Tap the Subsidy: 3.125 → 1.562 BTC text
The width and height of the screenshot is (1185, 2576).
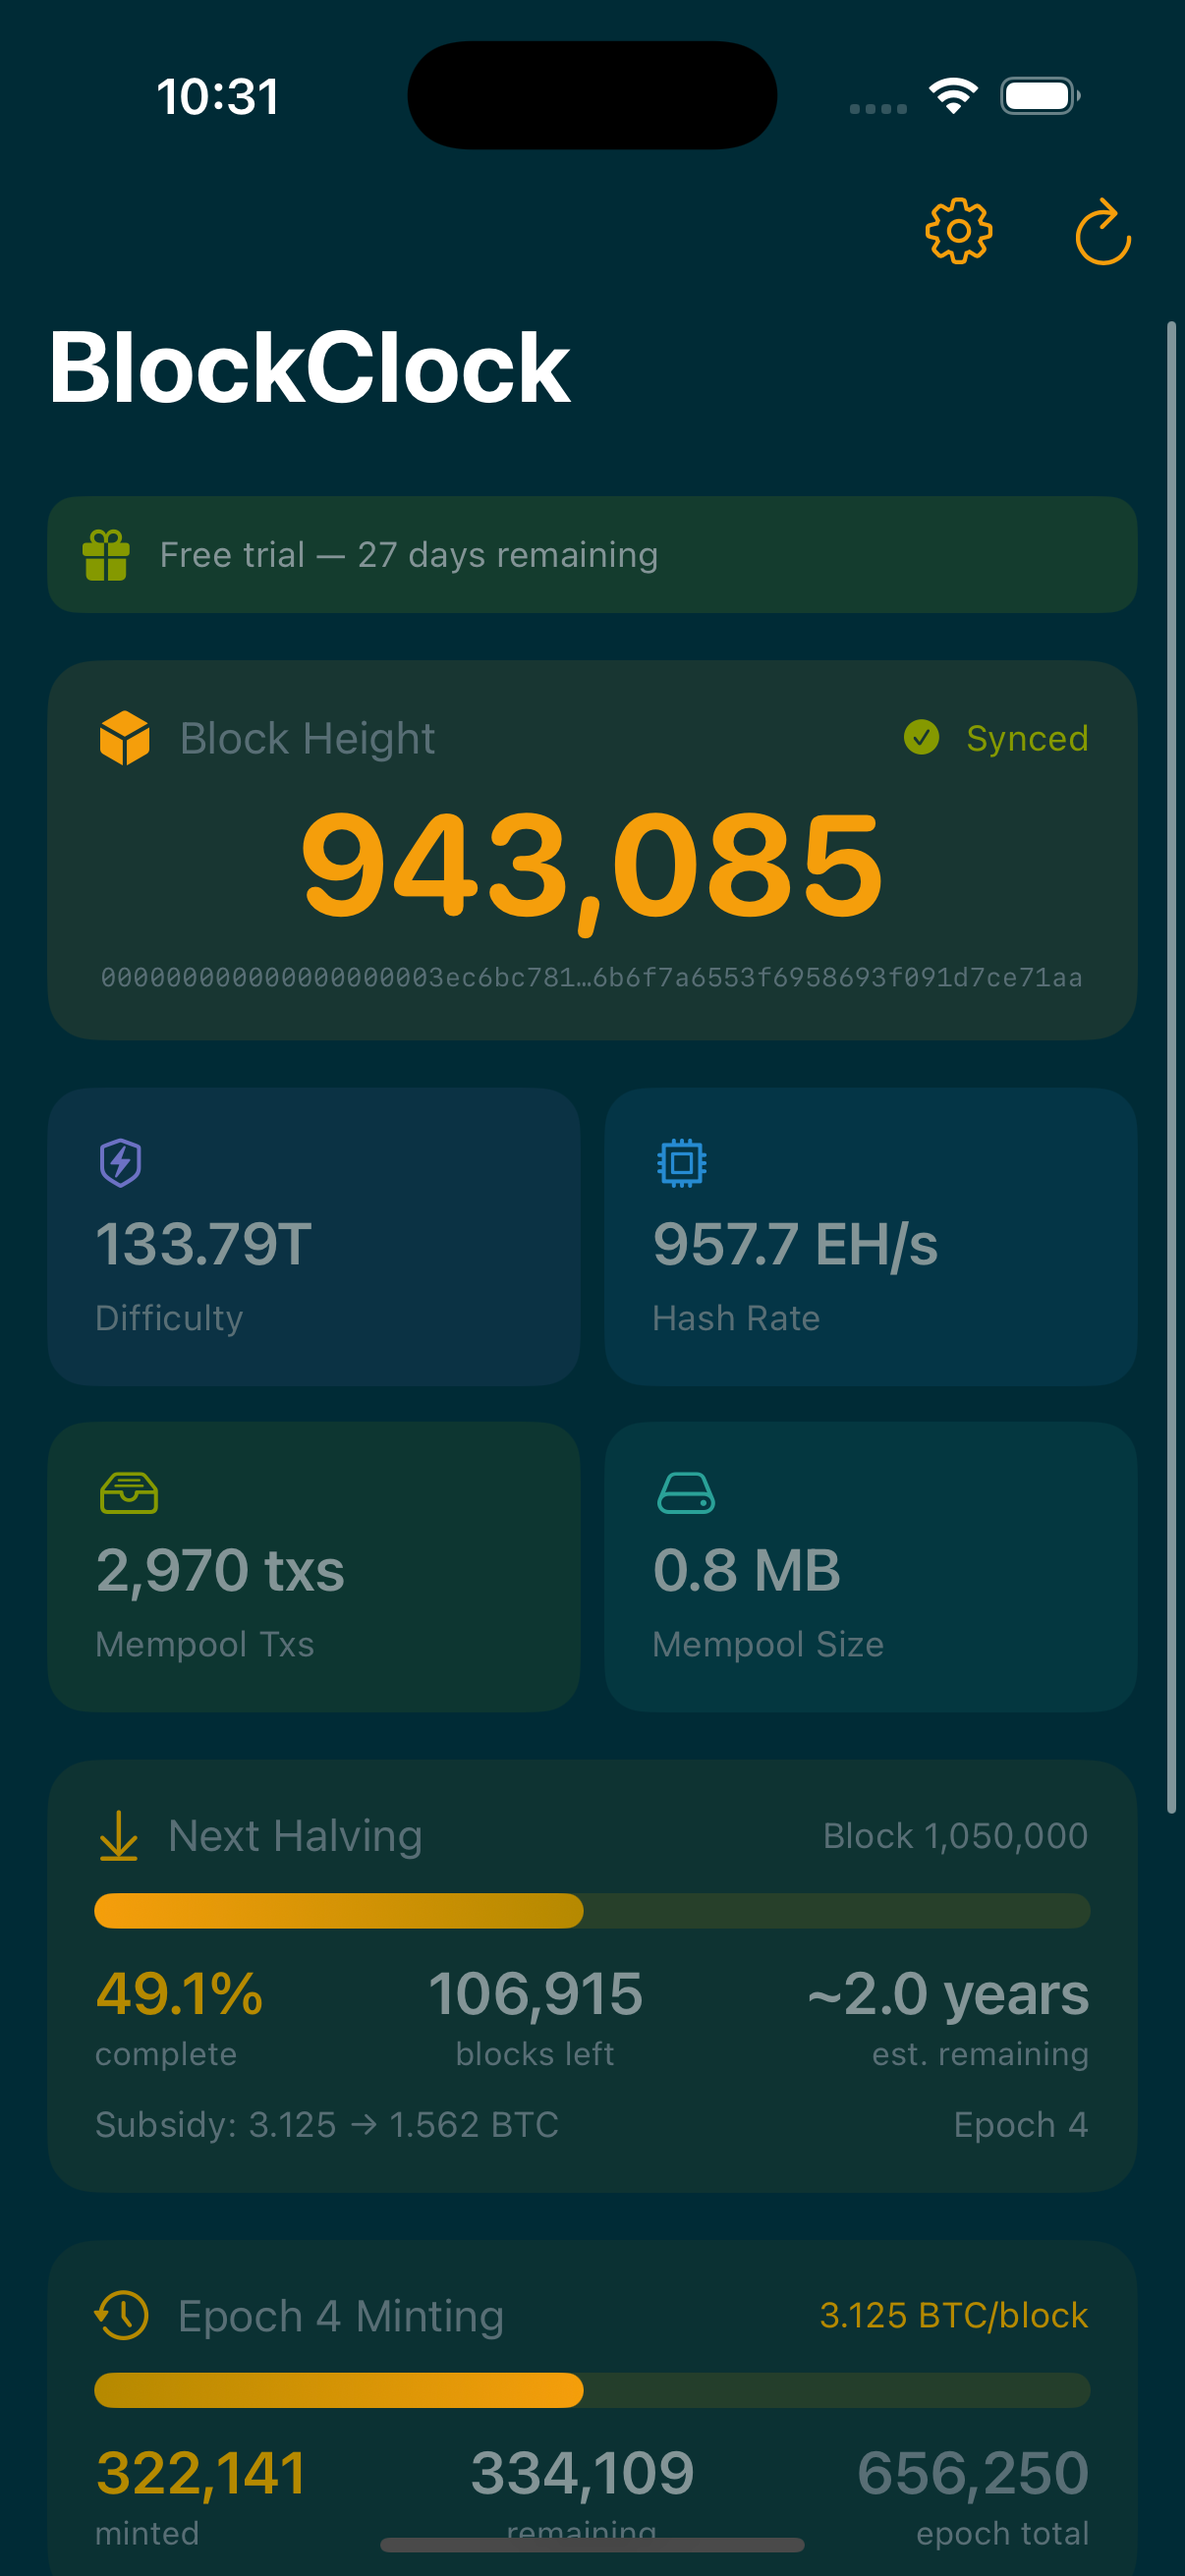click(327, 2125)
